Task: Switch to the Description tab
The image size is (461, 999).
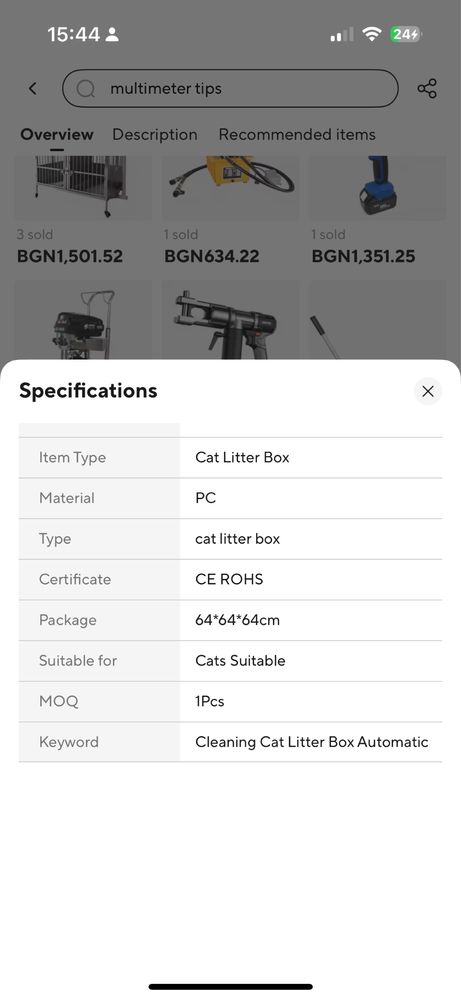Action: tap(155, 134)
